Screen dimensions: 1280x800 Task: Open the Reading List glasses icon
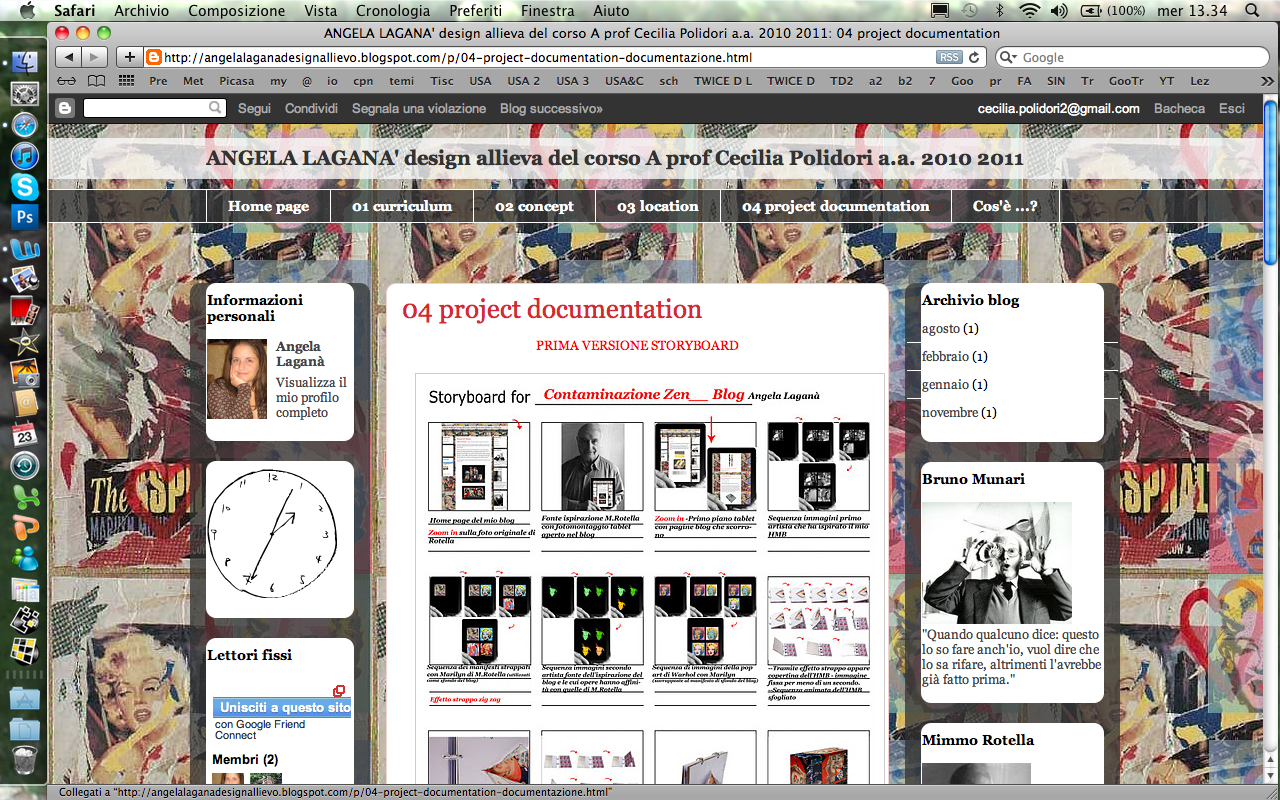point(66,81)
